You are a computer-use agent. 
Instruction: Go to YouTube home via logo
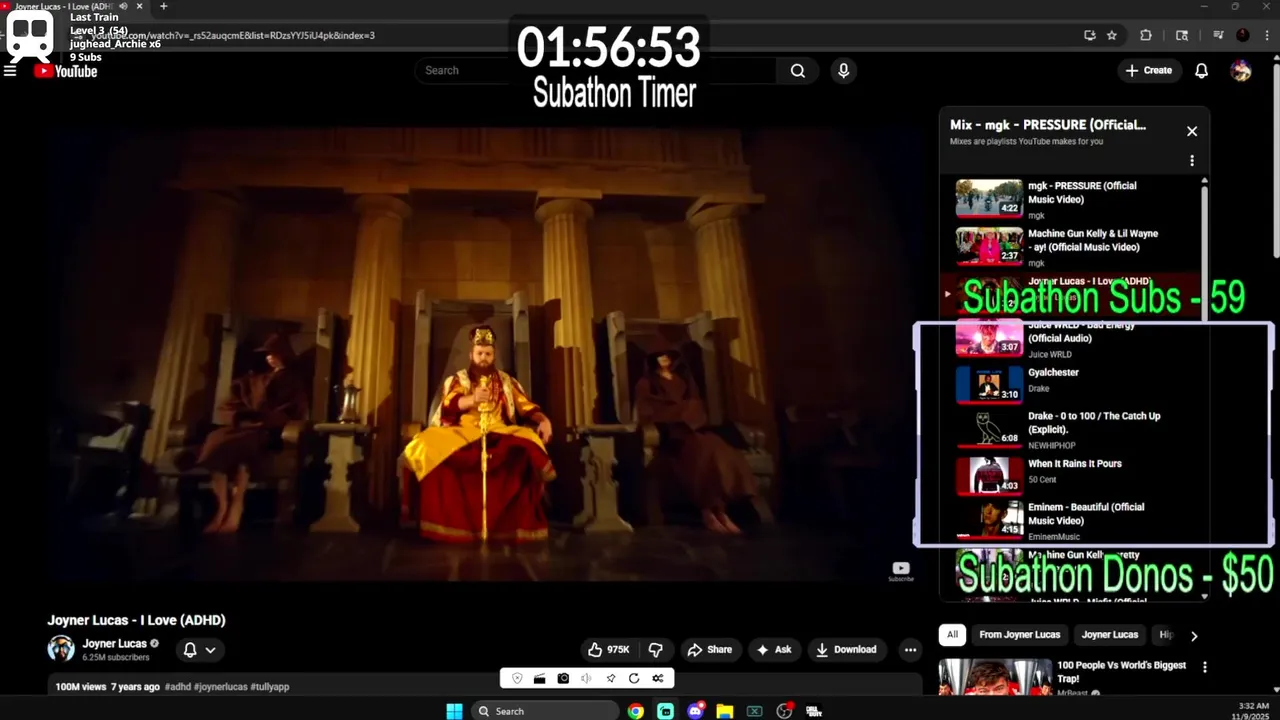[x=66, y=71]
